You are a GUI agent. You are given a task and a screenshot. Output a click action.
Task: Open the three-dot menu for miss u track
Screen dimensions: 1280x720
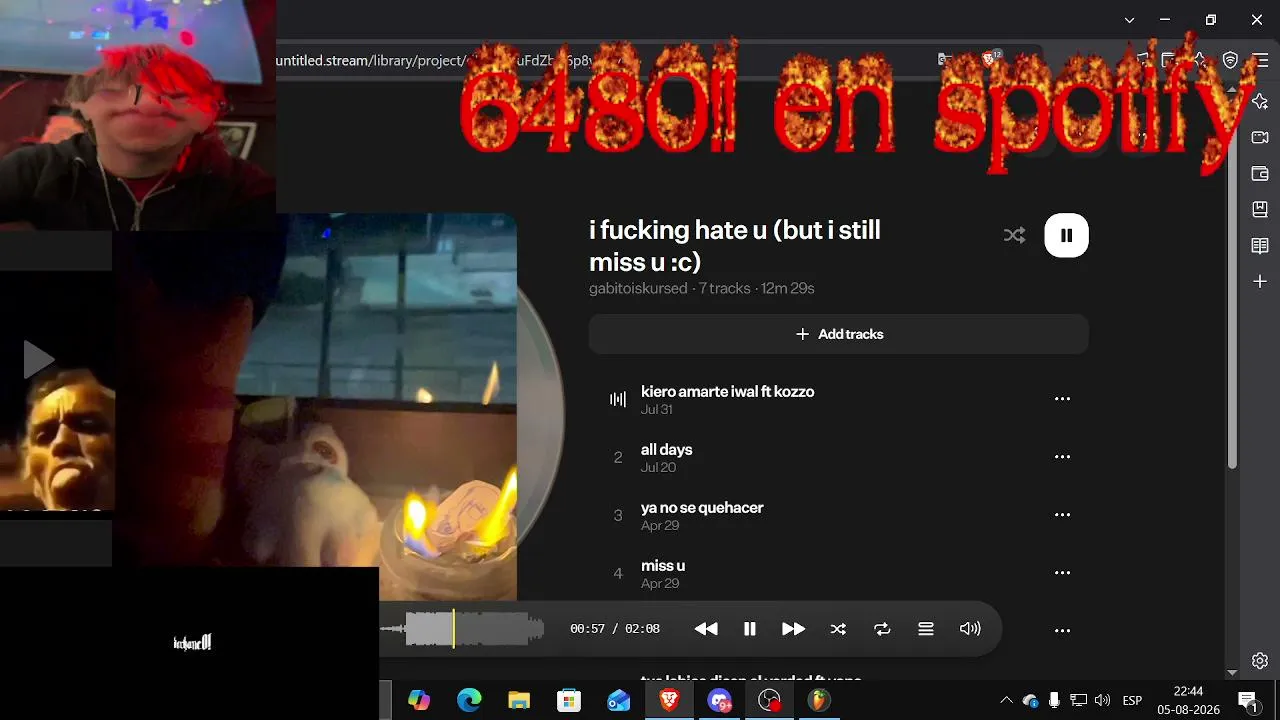(1062, 573)
